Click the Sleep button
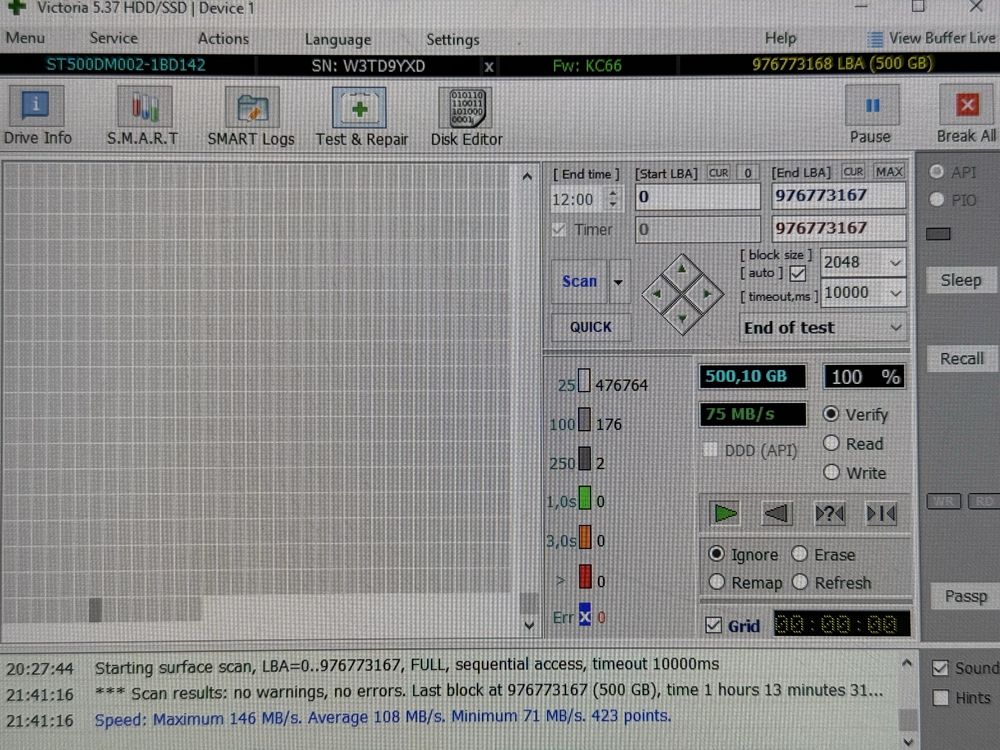This screenshot has height=750, width=1000. [960, 280]
